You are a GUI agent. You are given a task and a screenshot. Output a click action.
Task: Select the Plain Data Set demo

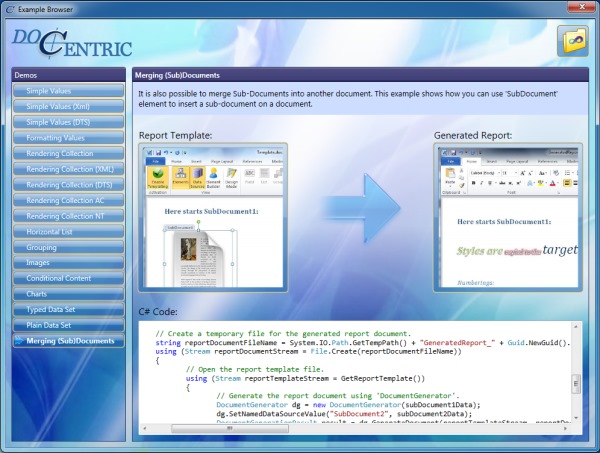pos(68,325)
